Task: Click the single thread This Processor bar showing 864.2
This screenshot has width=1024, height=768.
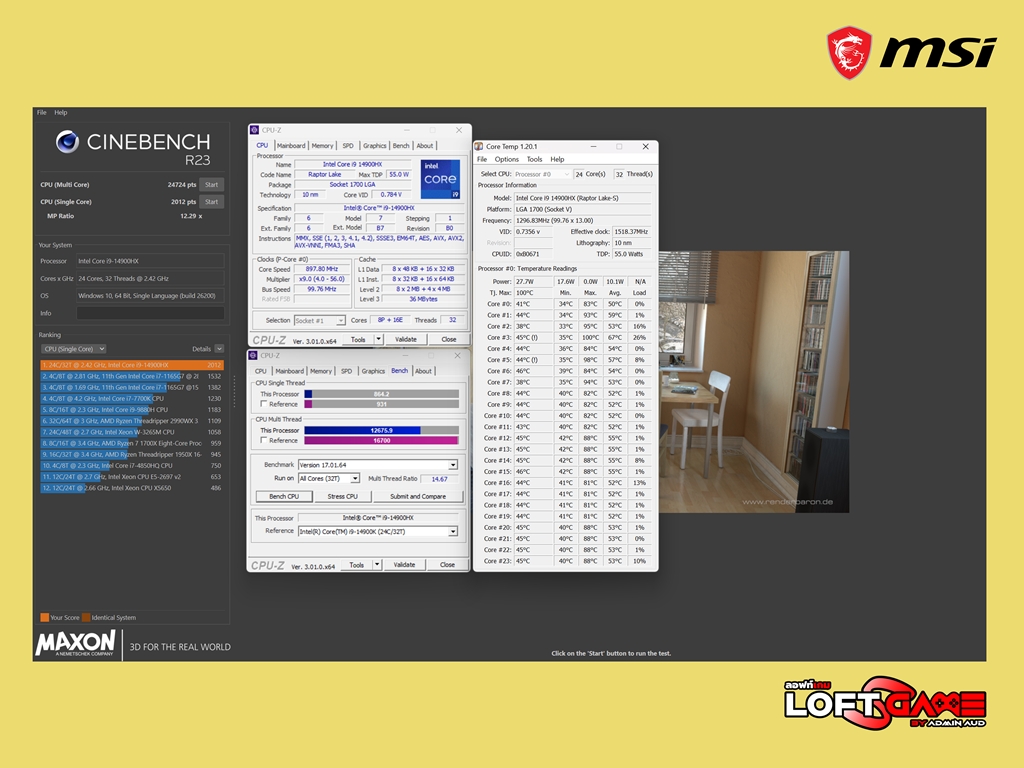Action: tap(381, 394)
